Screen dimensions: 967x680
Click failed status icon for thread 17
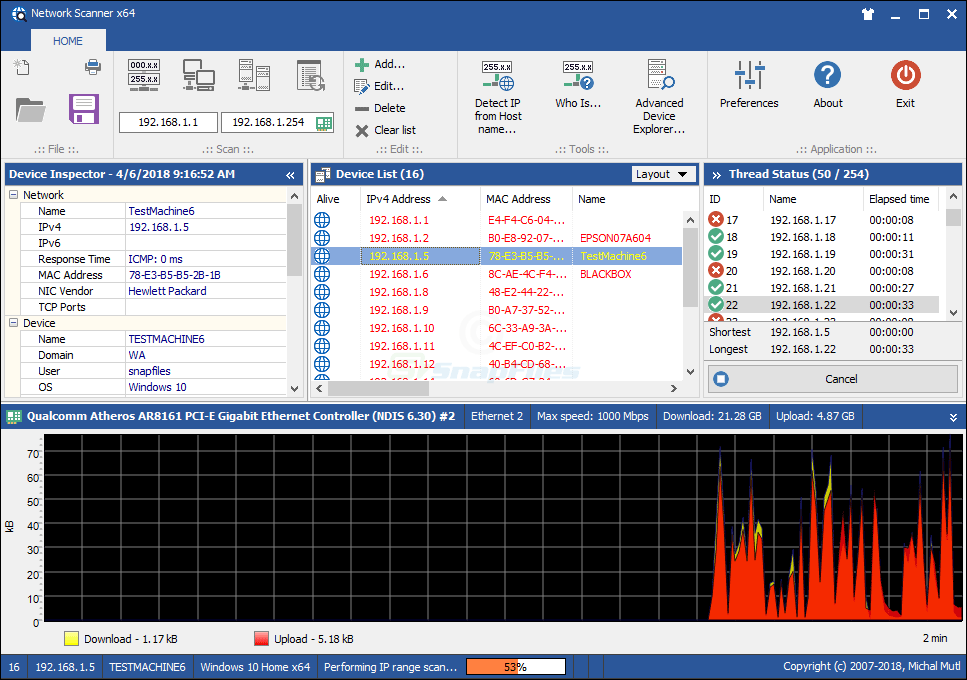pyautogui.click(x=715, y=219)
